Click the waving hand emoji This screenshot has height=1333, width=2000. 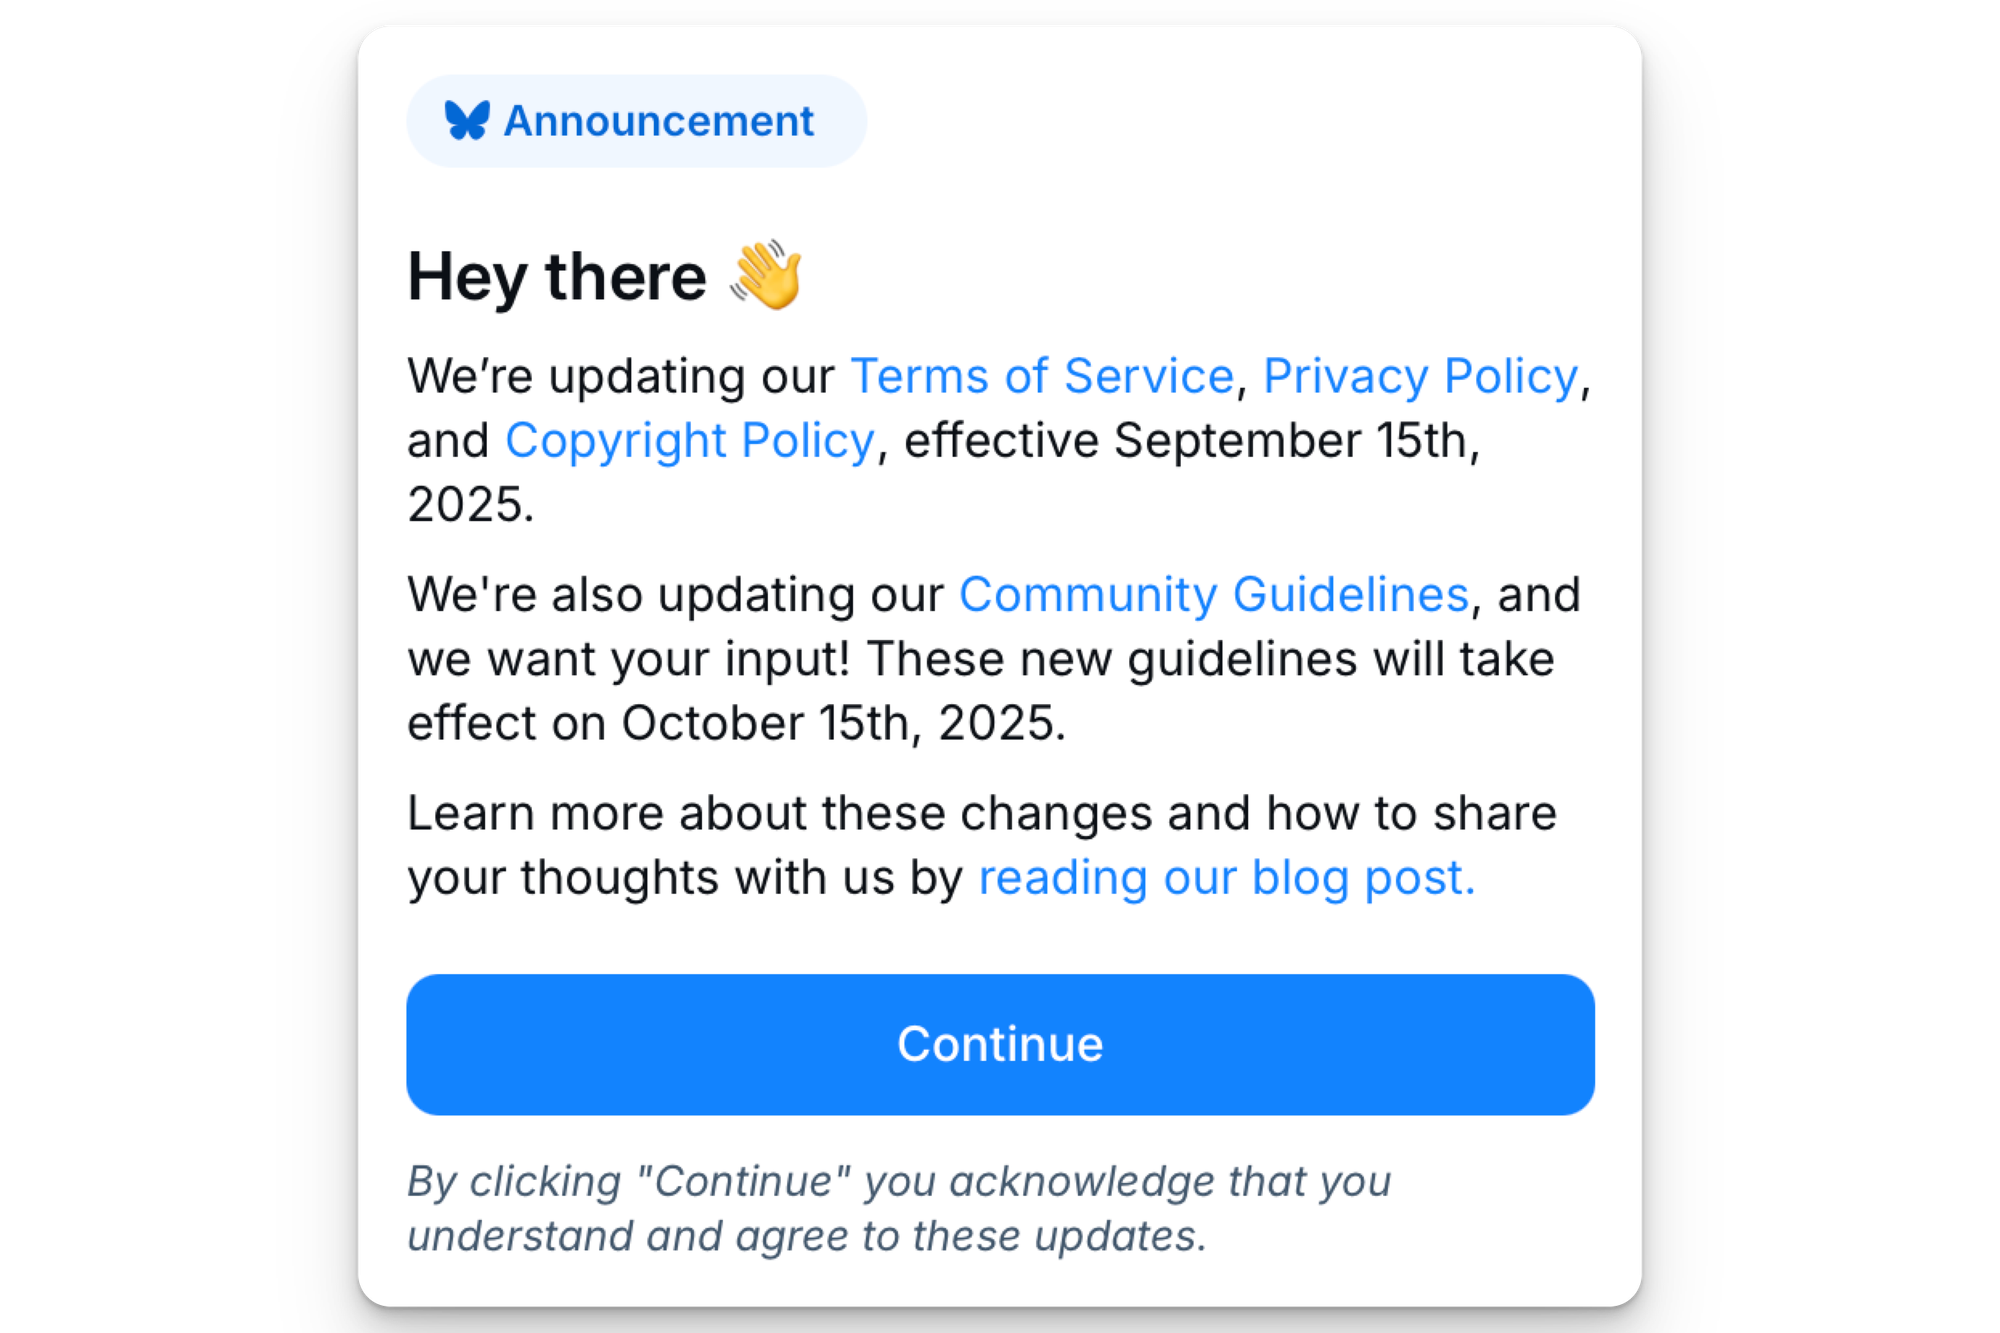tap(766, 275)
